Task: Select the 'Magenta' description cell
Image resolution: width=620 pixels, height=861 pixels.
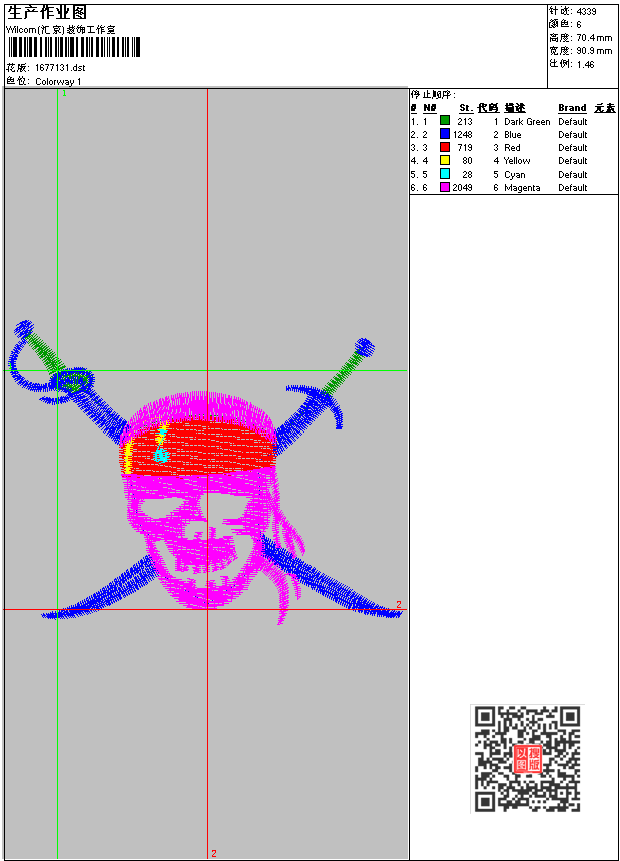Action: [522, 188]
